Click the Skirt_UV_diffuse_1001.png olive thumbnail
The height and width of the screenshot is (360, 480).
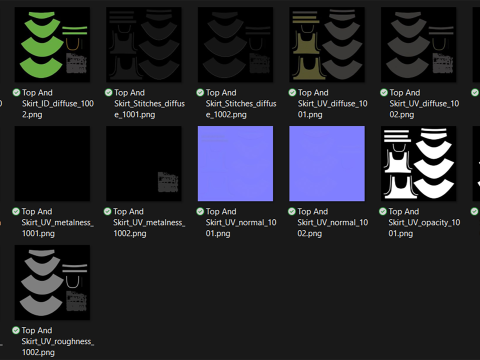(327, 45)
